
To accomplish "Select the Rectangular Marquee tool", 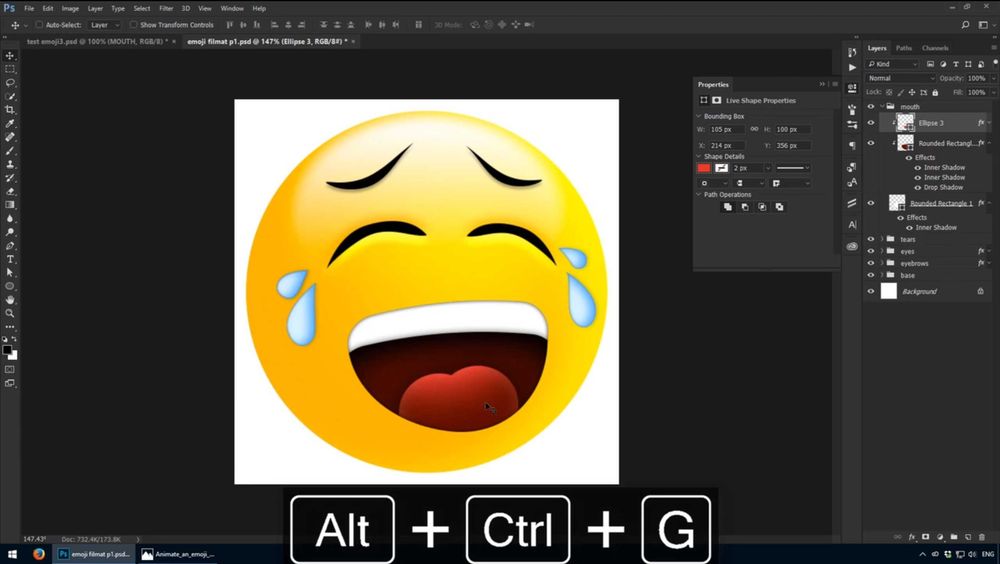I will pyautogui.click(x=10, y=70).
